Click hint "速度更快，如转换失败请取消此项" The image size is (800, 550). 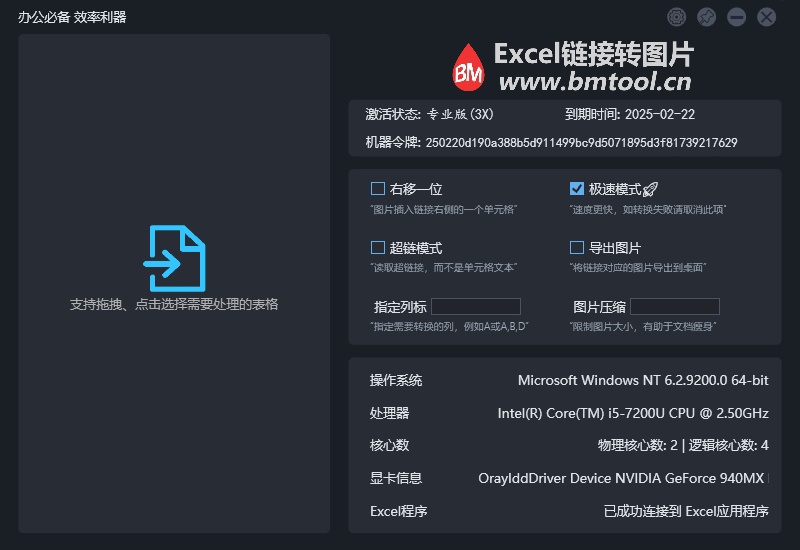[648, 210]
